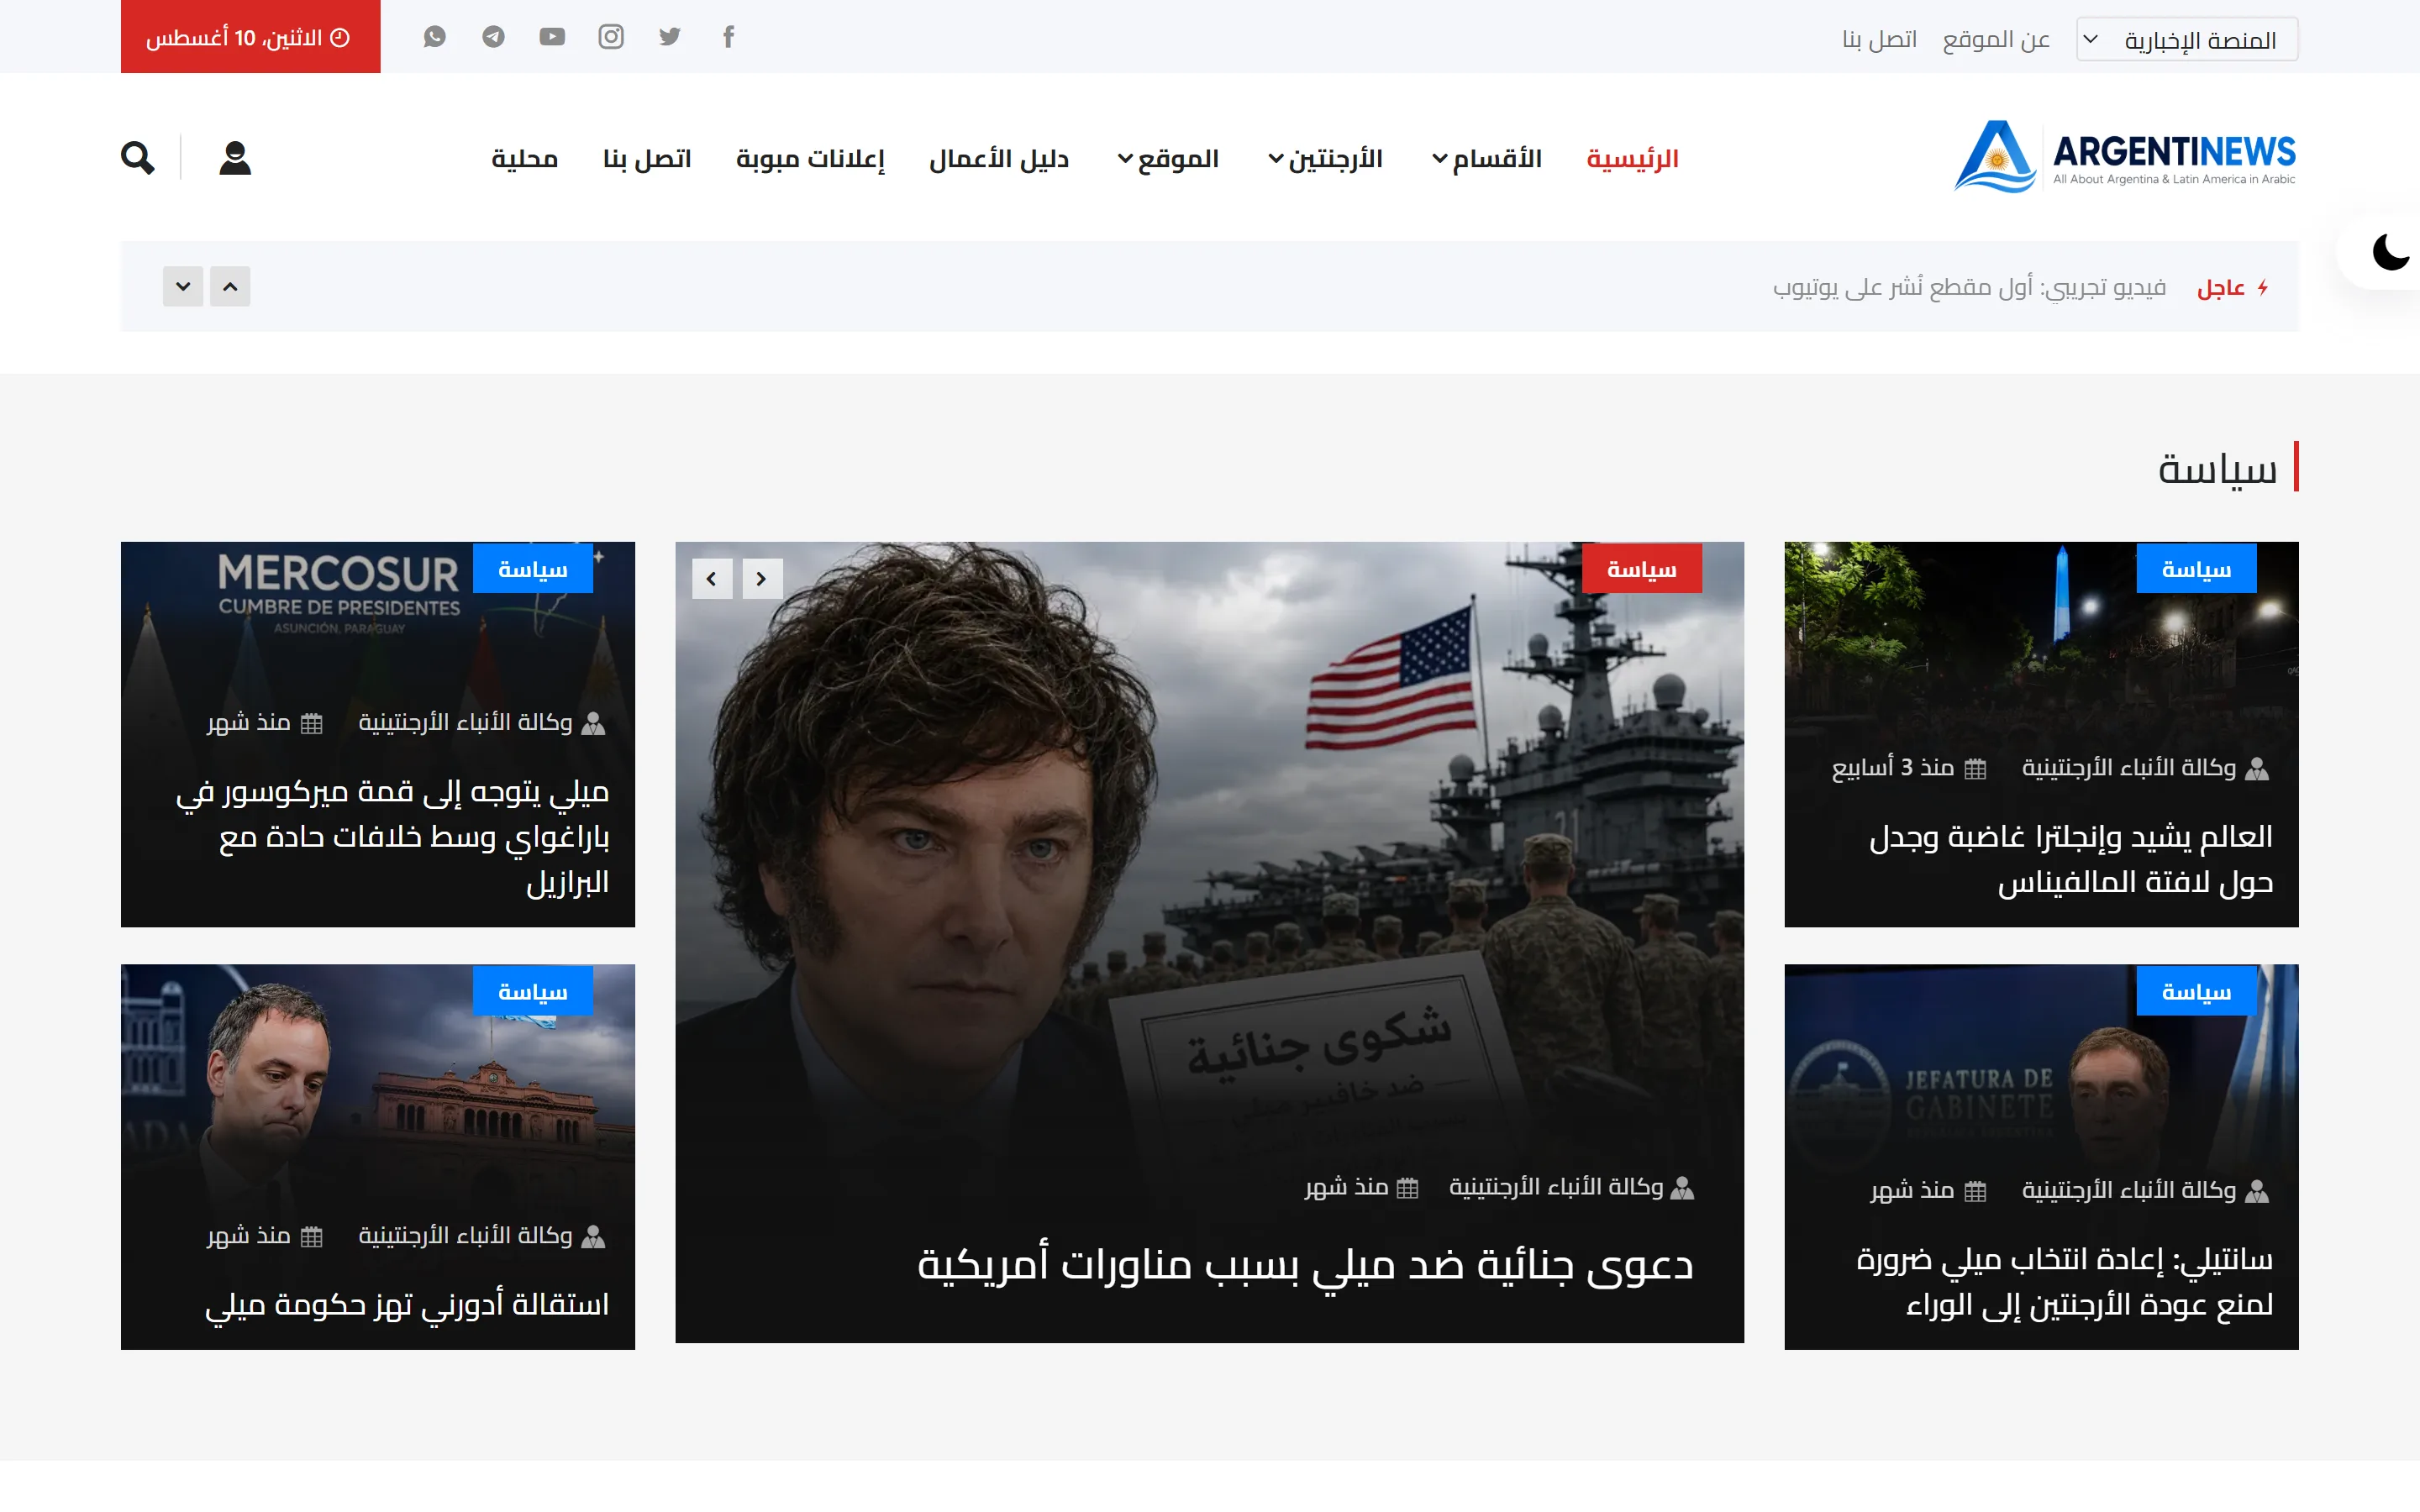The height and width of the screenshot is (1512, 2420).
Task: Click the red سياسة tag on main slide
Action: pyautogui.click(x=1642, y=569)
